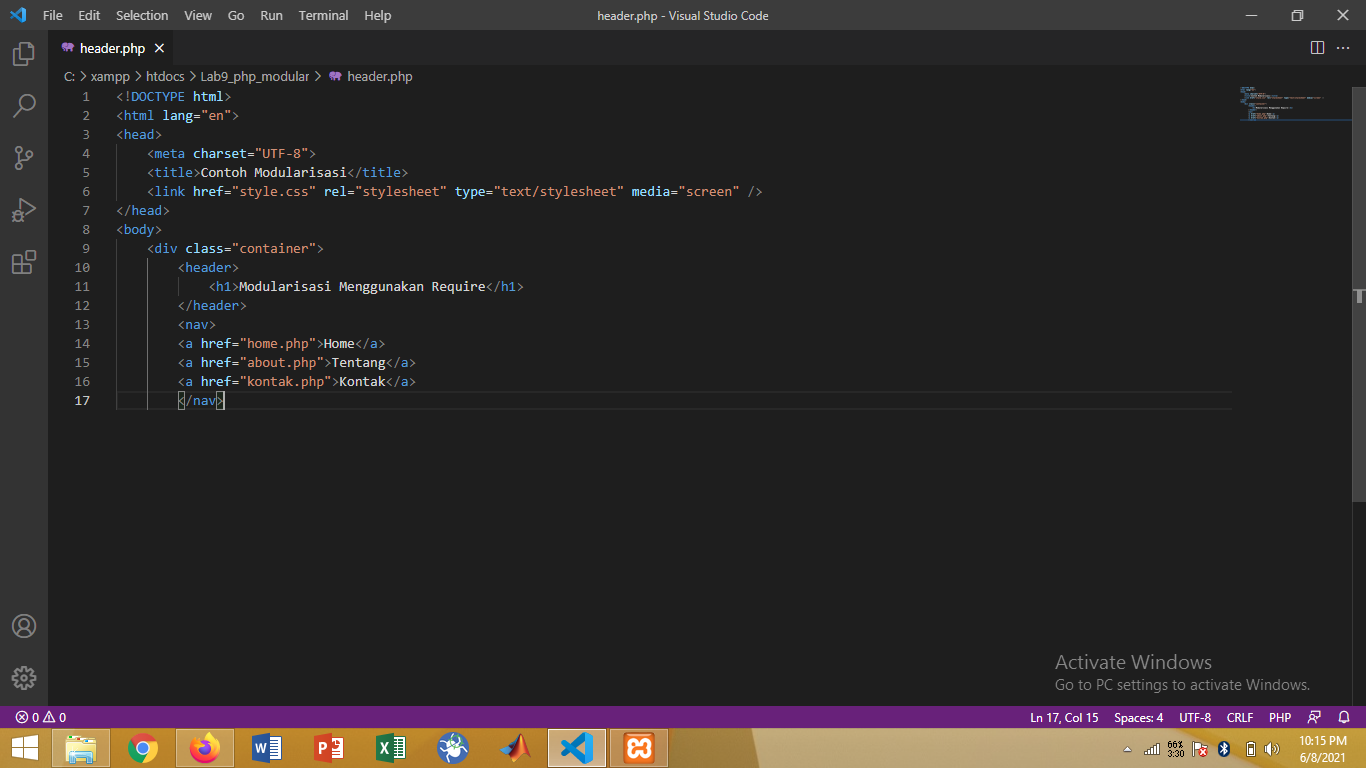This screenshot has width=1366, height=768.
Task: Open the Edit menu
Action: click(89, 15)
